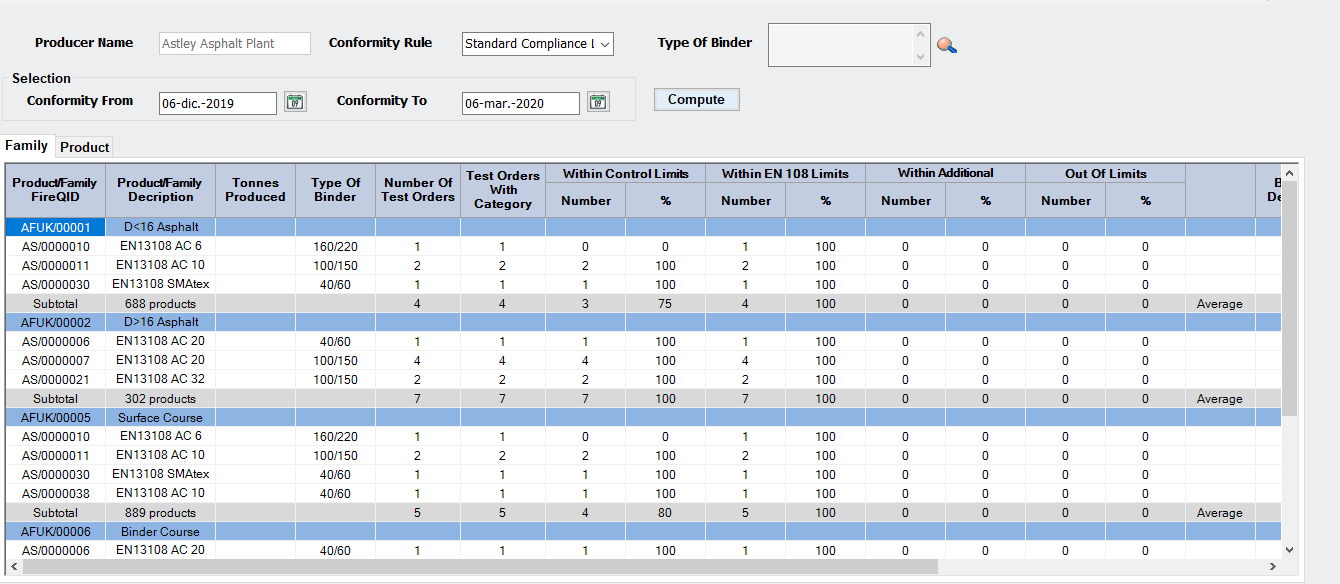Image resolution: width=1340 pixels, height=584 pixels.
Task: Click inside the Type Of Binder list box
Action: (840, 45)
